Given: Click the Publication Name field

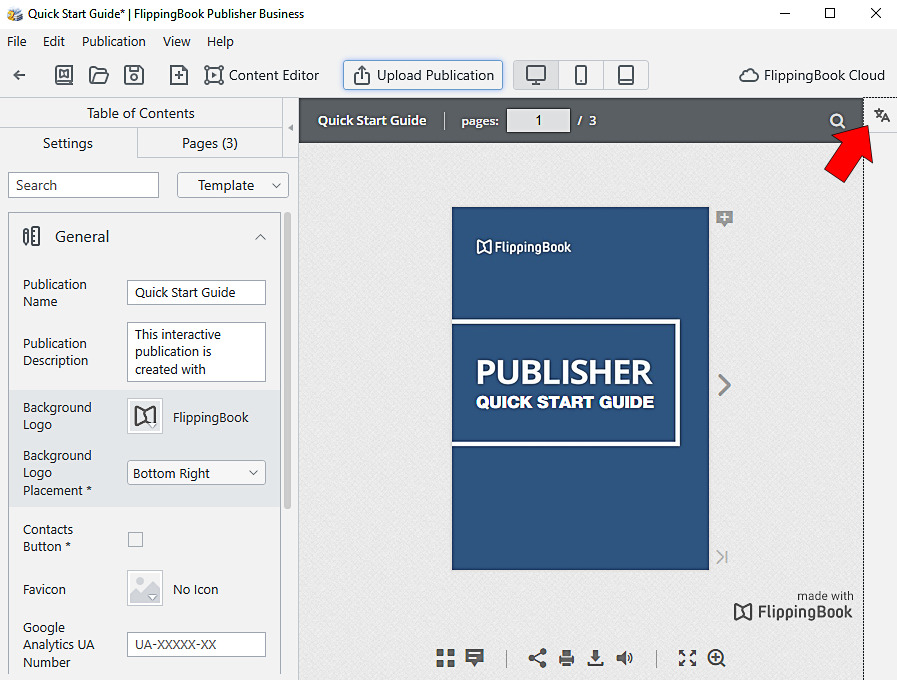Looking at the screenshot, I should (x=196, y=292).
